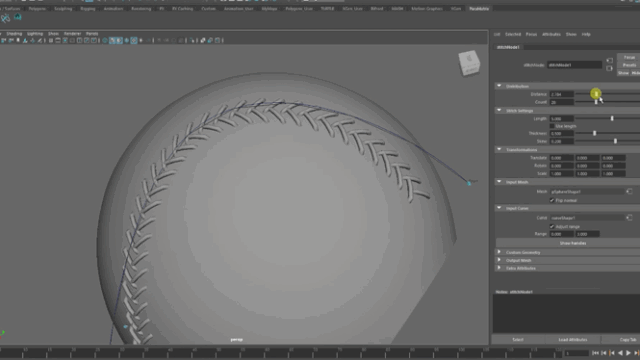Enable the Use length checkbox
Image resolution: width=640 pixels, height=360 pixels.
click(x=552, y=126)
